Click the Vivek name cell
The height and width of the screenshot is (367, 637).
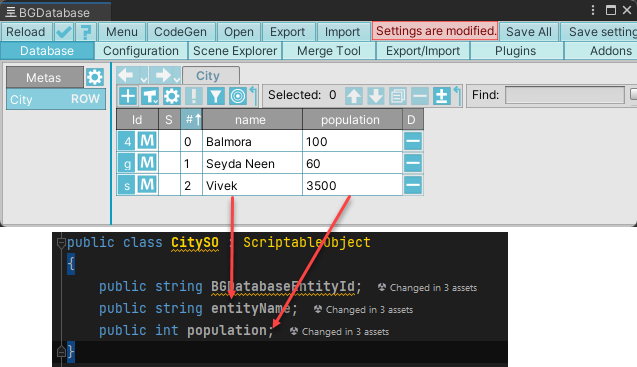pyautogui.click(x=252, y=185)
